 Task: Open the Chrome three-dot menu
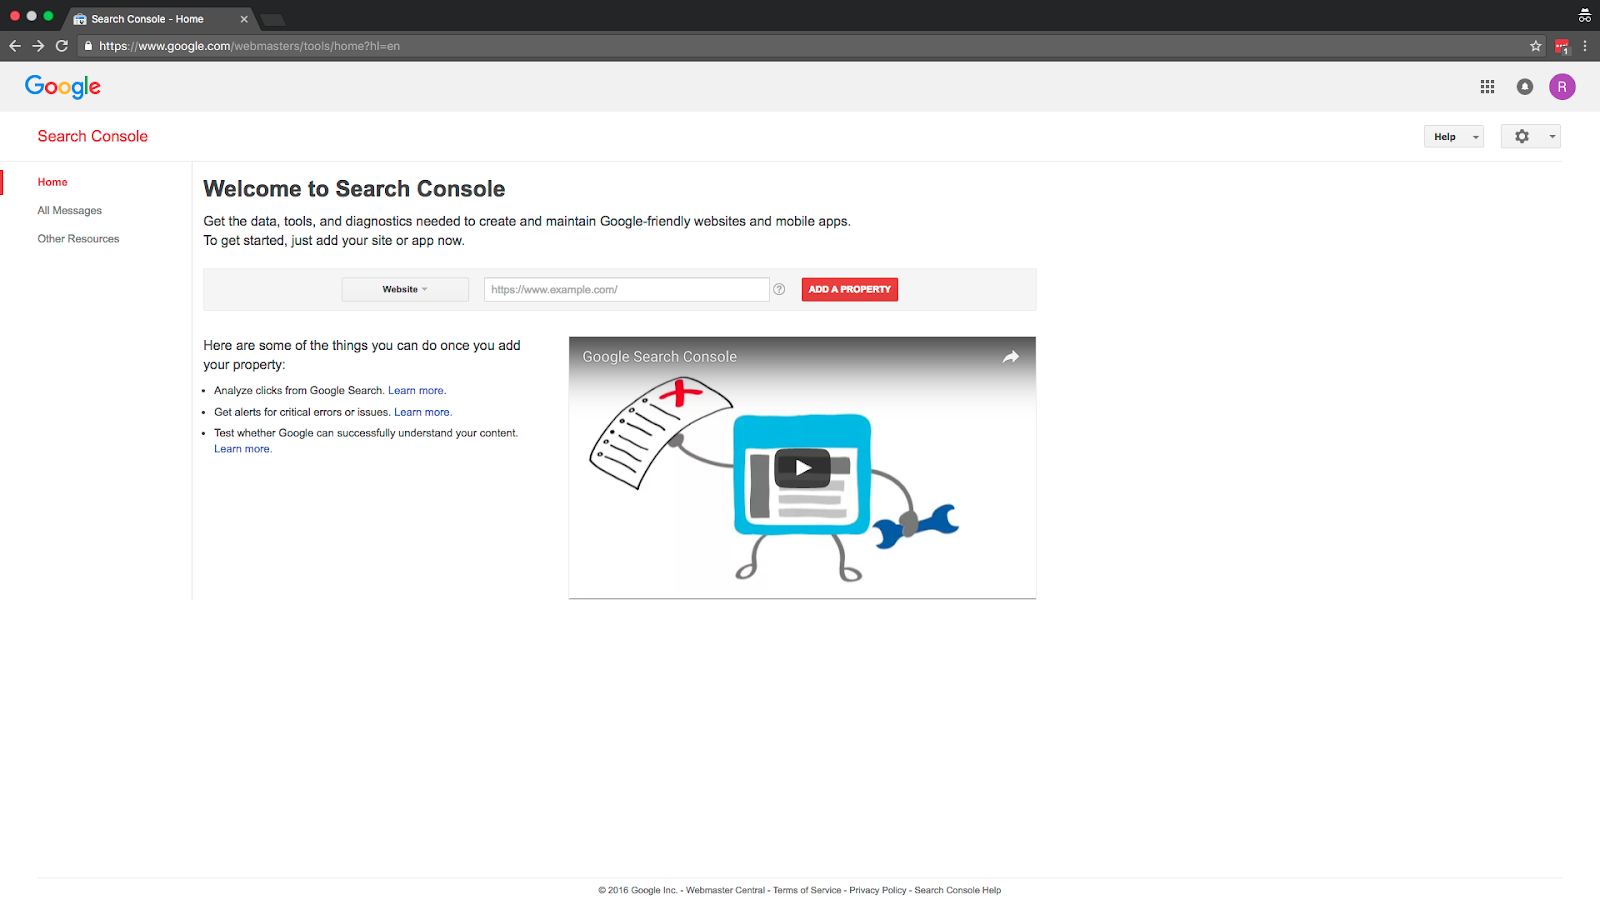point(1585,46)
